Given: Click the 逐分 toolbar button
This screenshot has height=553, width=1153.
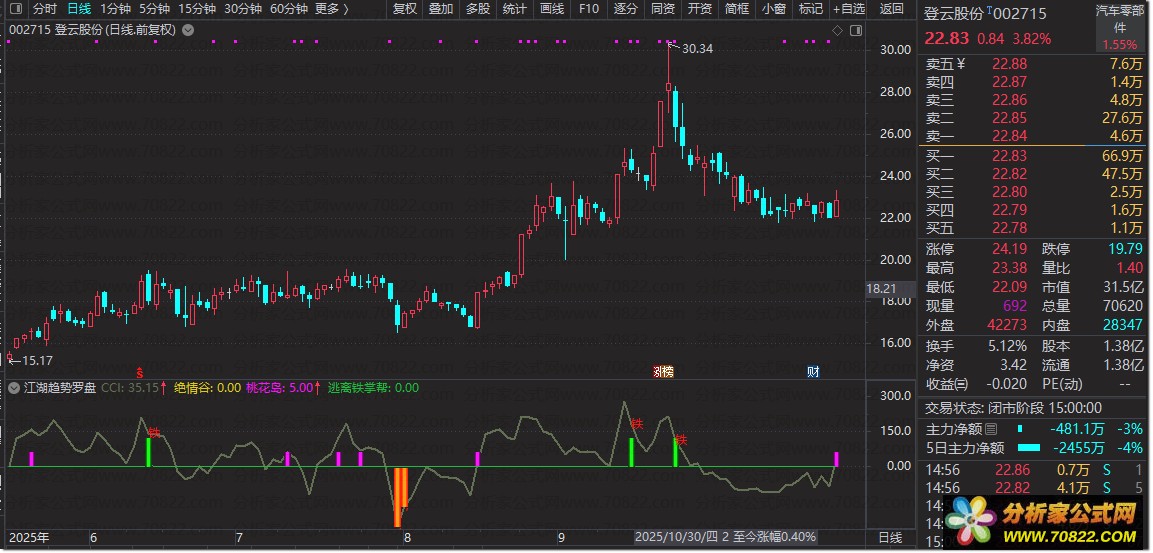Looking at the screenshot, I should pyautogui.click(x=626, y=10).
